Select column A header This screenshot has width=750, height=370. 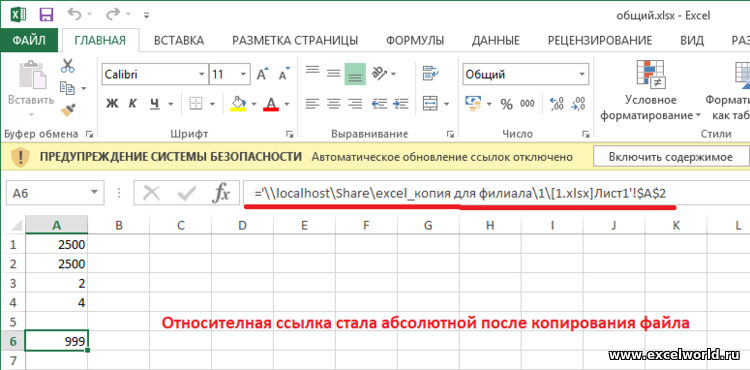click(56, 225)
